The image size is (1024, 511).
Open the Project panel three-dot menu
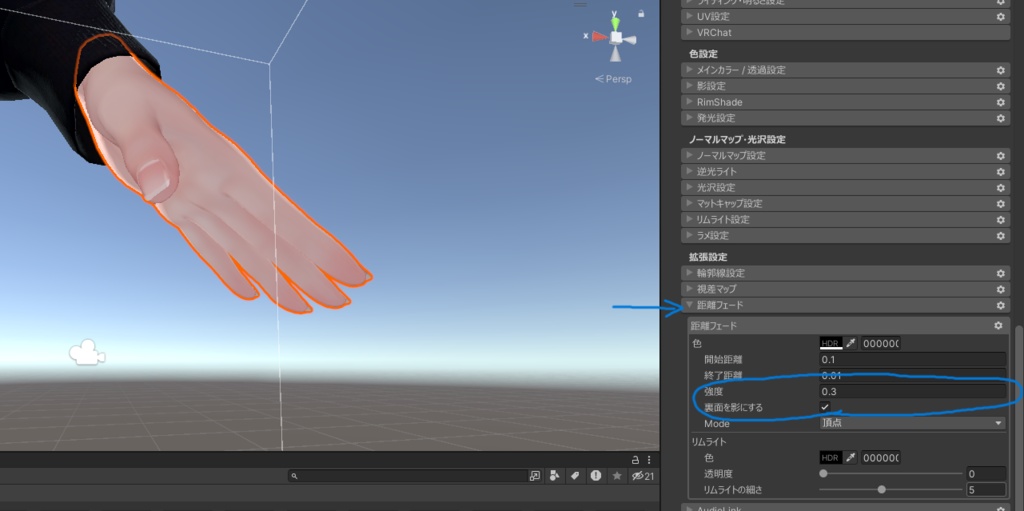point(648,460)
